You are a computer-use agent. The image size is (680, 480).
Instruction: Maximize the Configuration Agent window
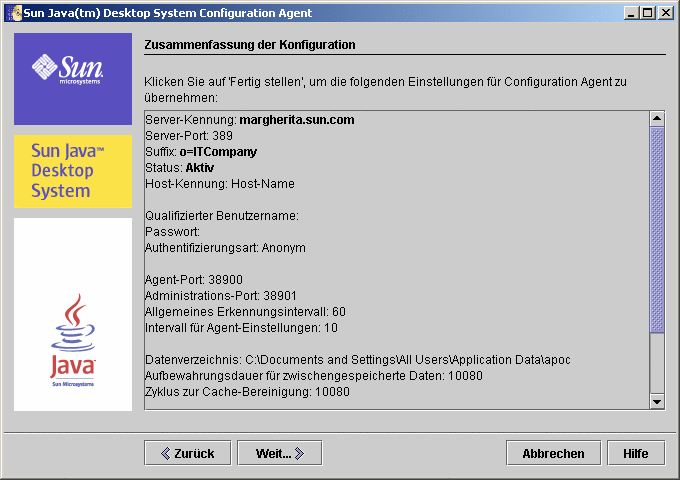click(647, 13)
